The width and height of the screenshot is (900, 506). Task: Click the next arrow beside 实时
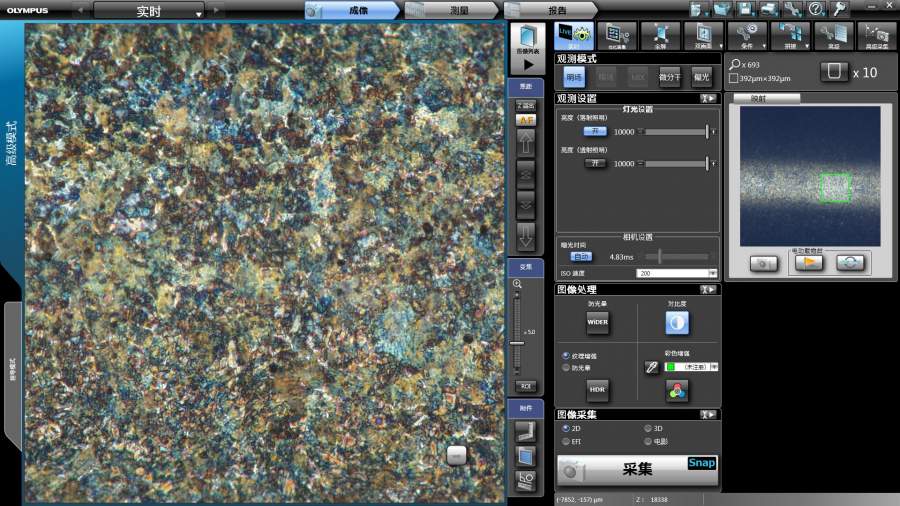216,10
